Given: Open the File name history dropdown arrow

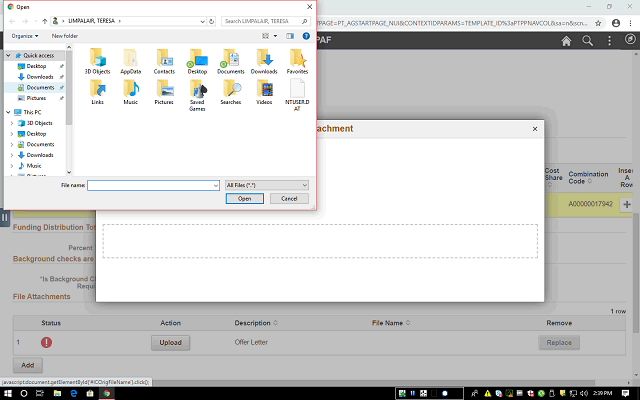Looking at the screenshot, I should pyautogui.click(x=216, y=186).
